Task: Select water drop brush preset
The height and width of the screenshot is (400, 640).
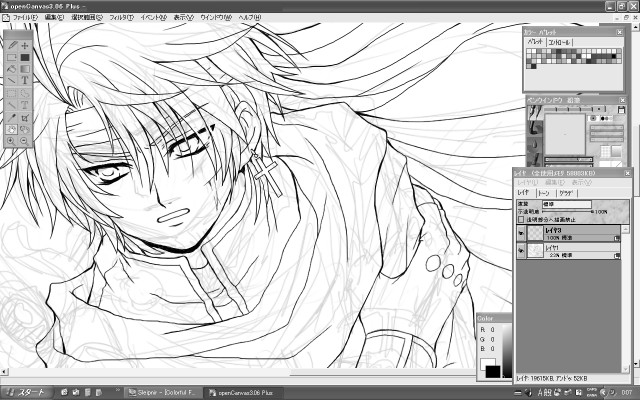Action: (x=535, y=144)
